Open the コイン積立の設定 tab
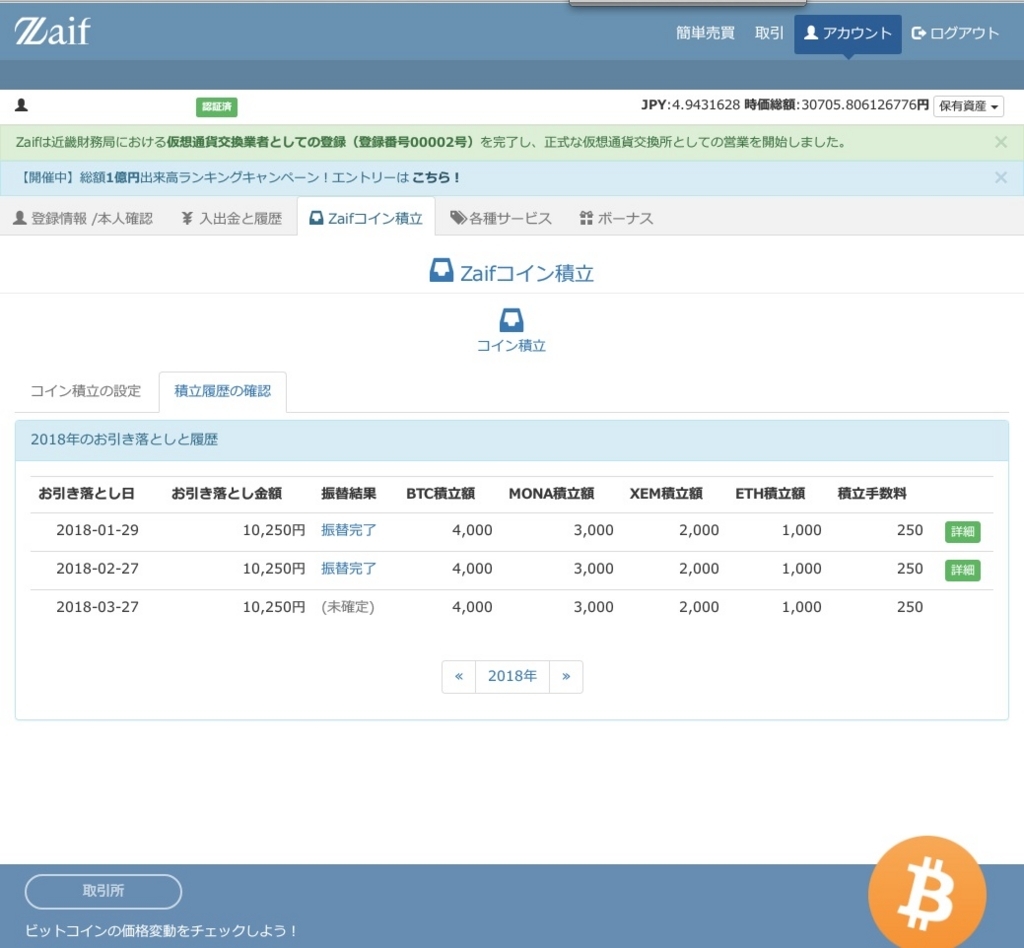1024x948 pixels. click(x=86, y=391)
